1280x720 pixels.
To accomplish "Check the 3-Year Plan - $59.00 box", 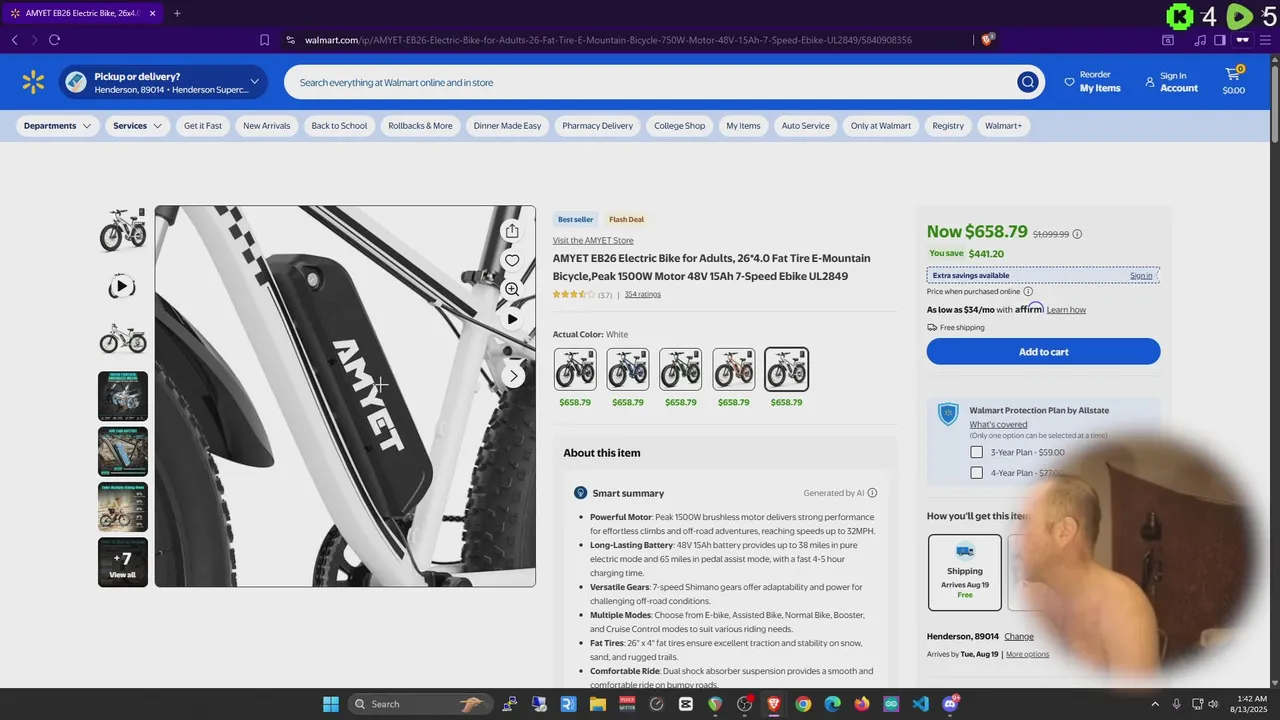I will pyautogui.click(x=976, y=452).
